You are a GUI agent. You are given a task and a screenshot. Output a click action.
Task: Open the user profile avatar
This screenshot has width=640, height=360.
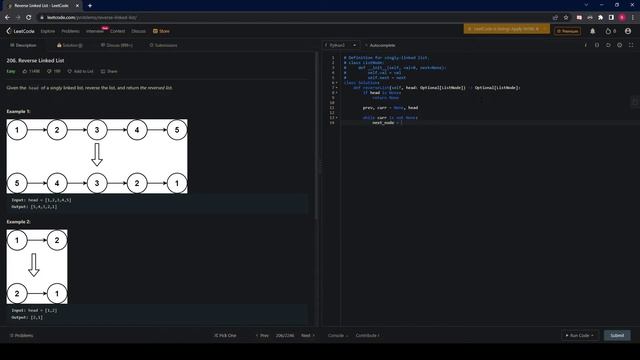click(x=628, y=31)
